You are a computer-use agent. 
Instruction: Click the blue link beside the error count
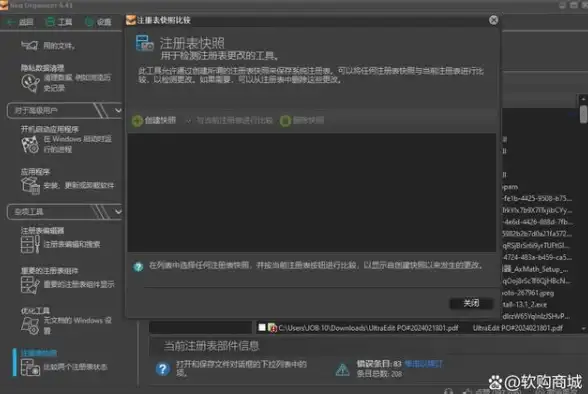tap(424, 364)
